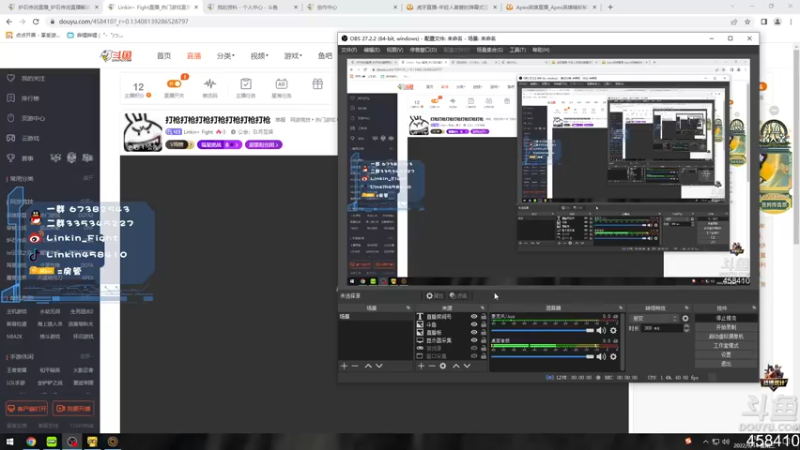Viewport: 800px width, 450px height.
Task: Click 停止推流 stop streaming button in OBS
Action: coord(726,318)
